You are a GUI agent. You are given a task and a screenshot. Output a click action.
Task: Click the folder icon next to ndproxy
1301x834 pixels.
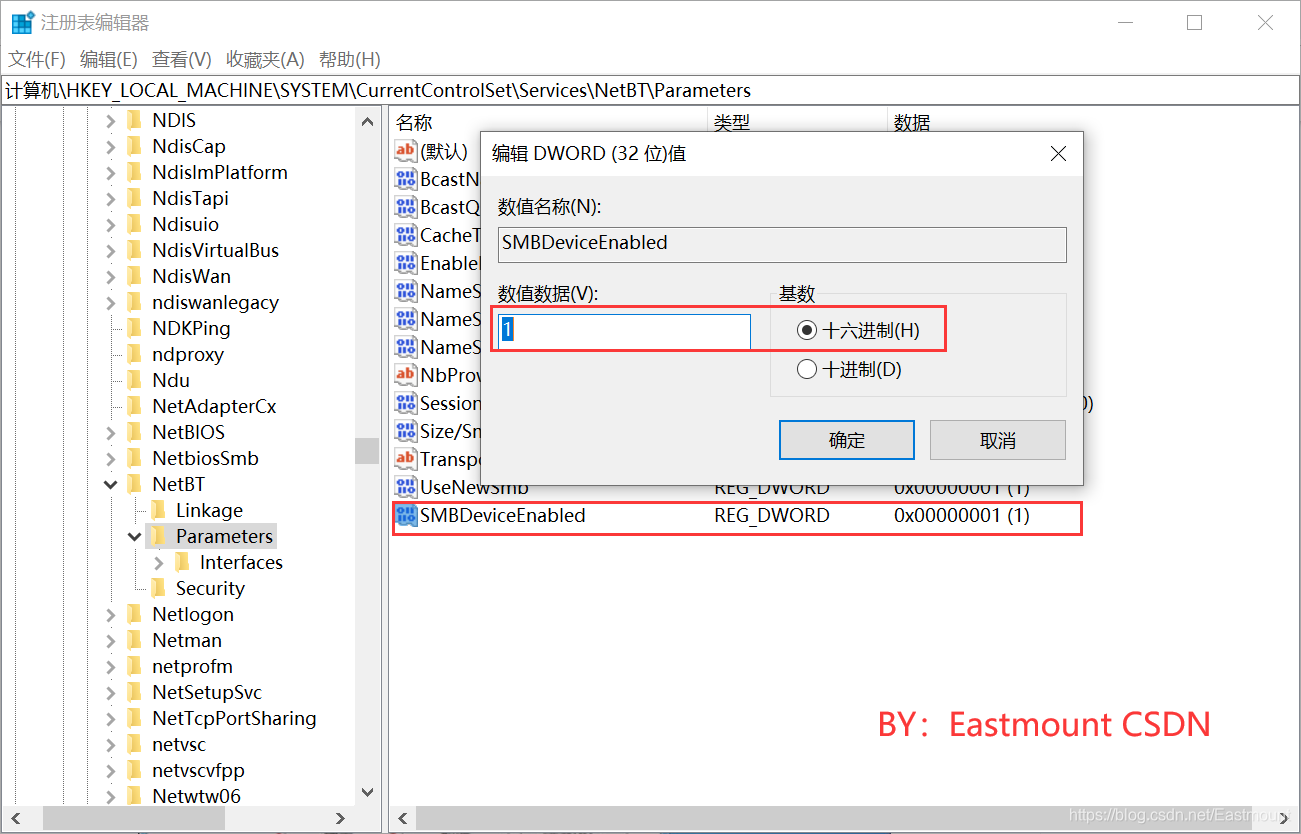(135, 354)
